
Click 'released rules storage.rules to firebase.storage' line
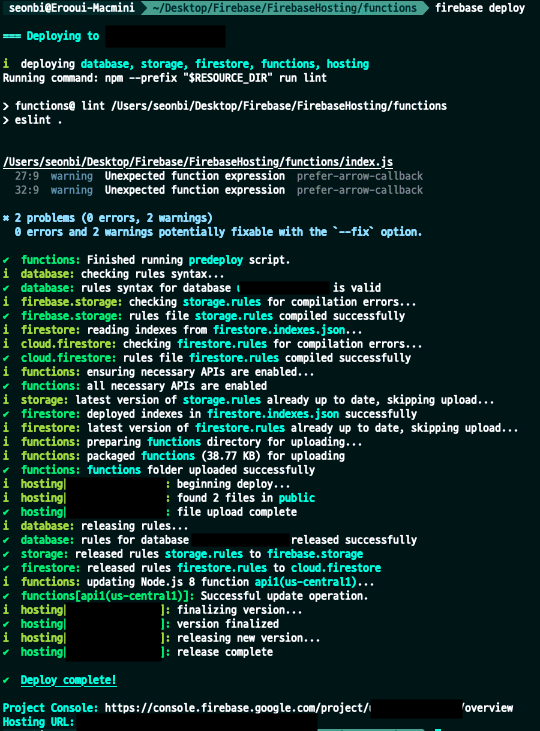[183, 553]
